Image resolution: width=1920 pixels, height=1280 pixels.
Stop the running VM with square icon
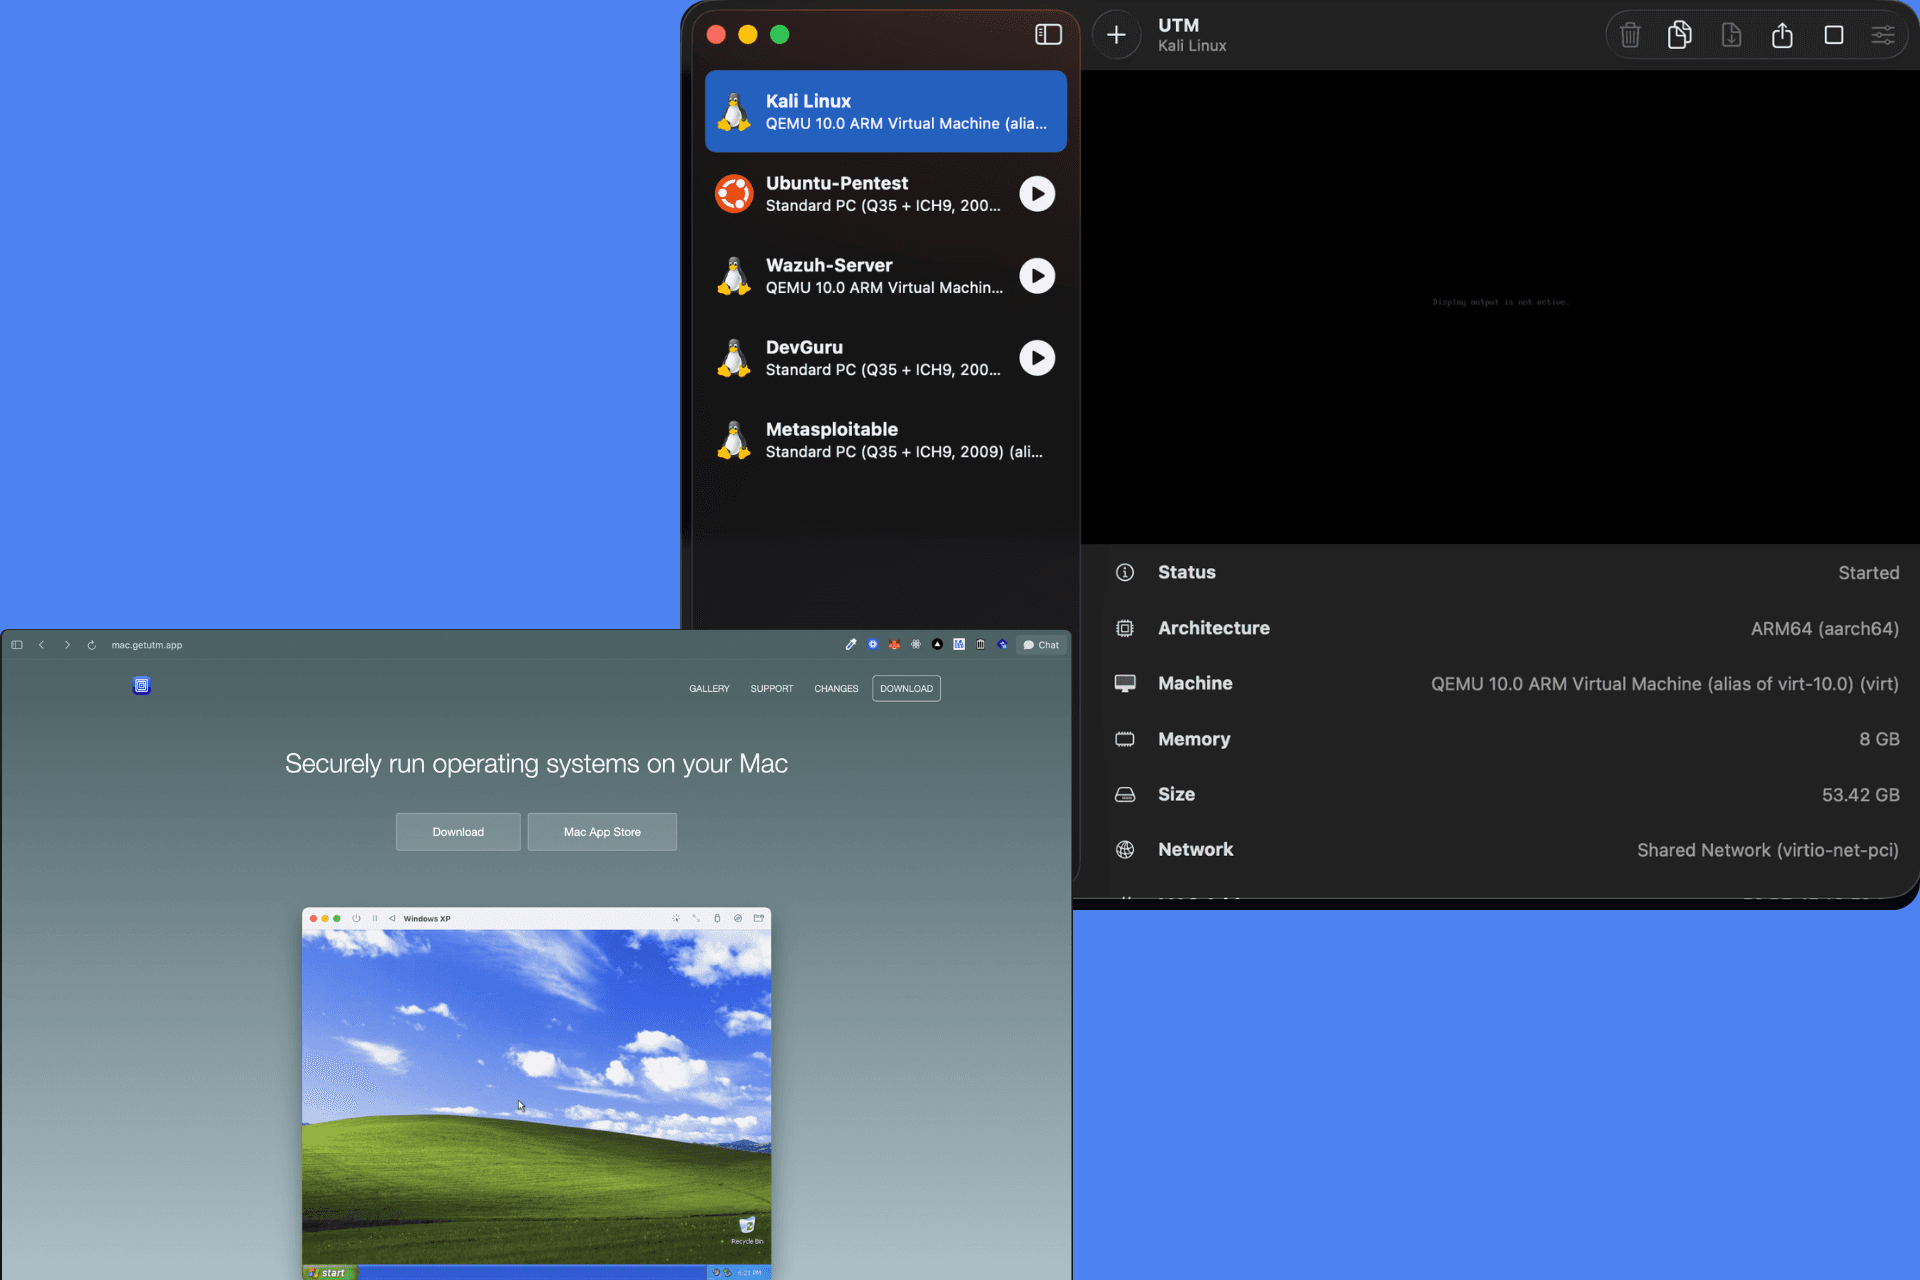(1833, 35)
